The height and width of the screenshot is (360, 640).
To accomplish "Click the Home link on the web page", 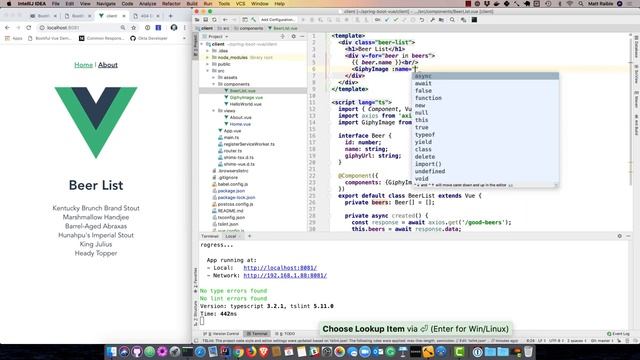I will pyautogui.click(x=83, y=65).
